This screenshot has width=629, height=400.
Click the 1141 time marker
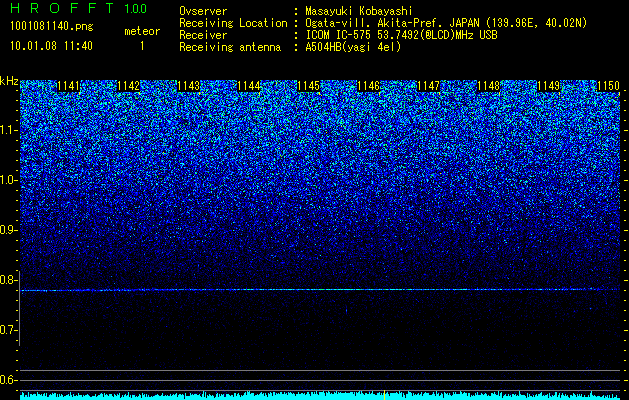pos(69,86)
